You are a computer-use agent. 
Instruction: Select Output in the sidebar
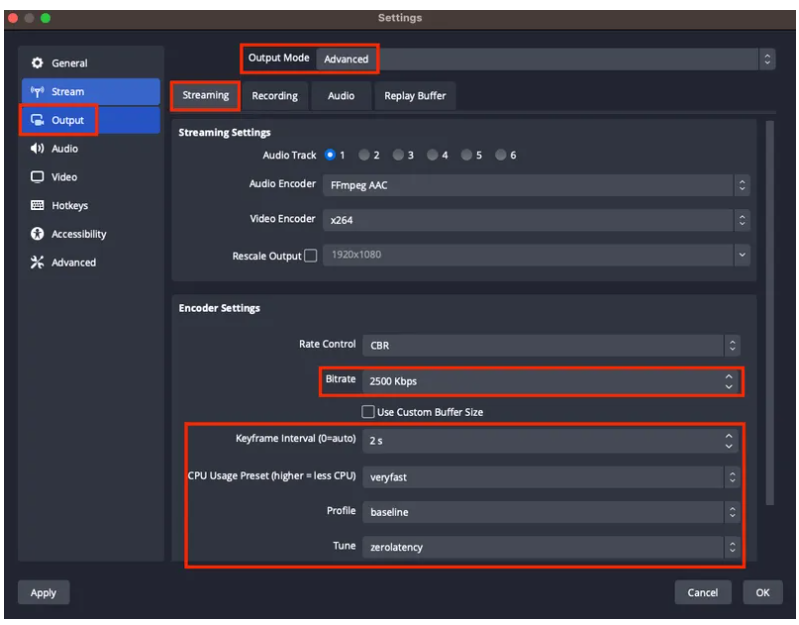coord(91,120)
